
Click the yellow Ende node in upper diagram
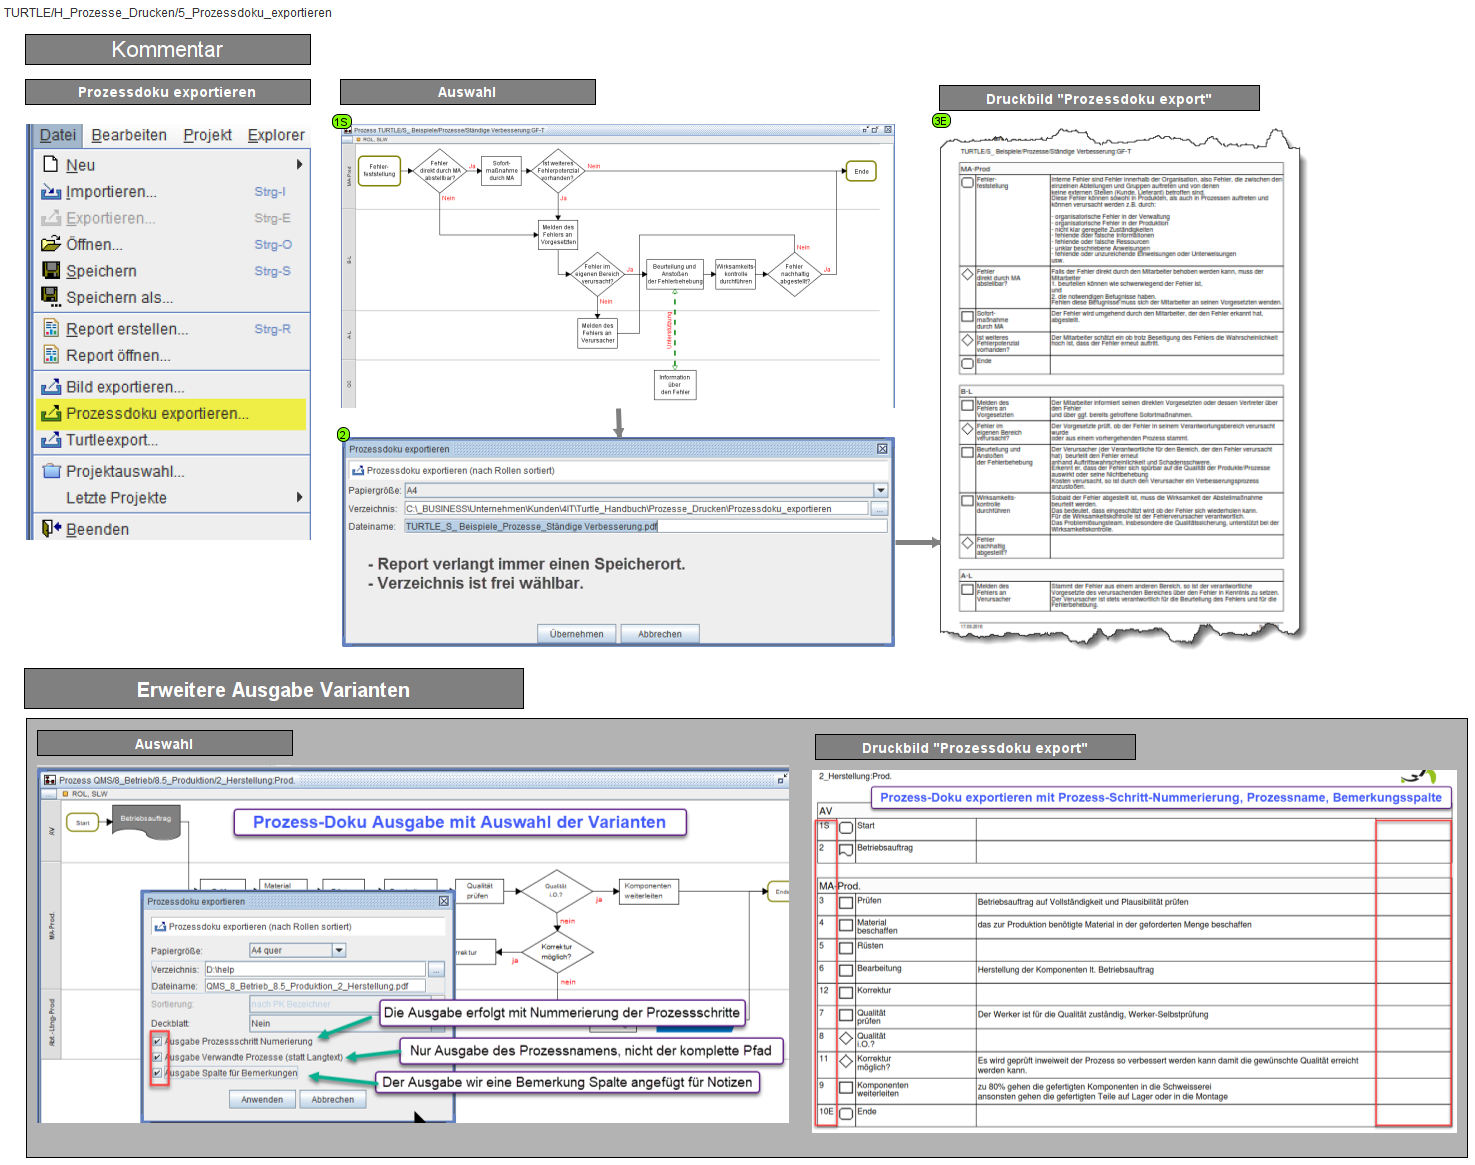[x=861, y=171]
